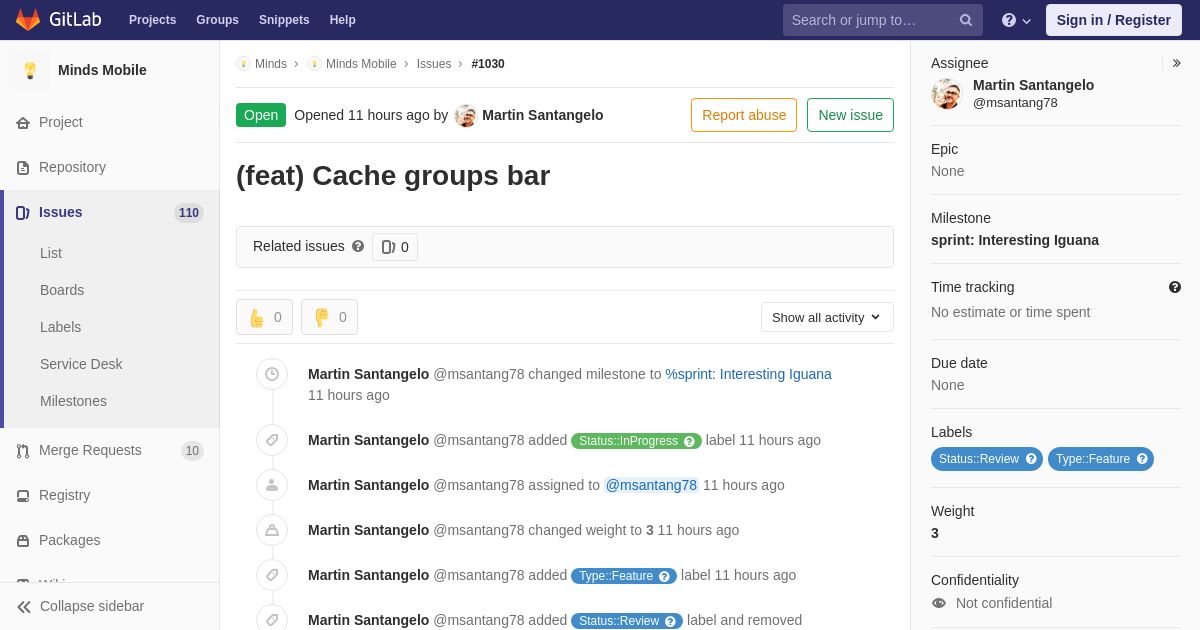
Task: Click the Issues count badge 110
Action: pyautogui.click(x=189, y=213)
